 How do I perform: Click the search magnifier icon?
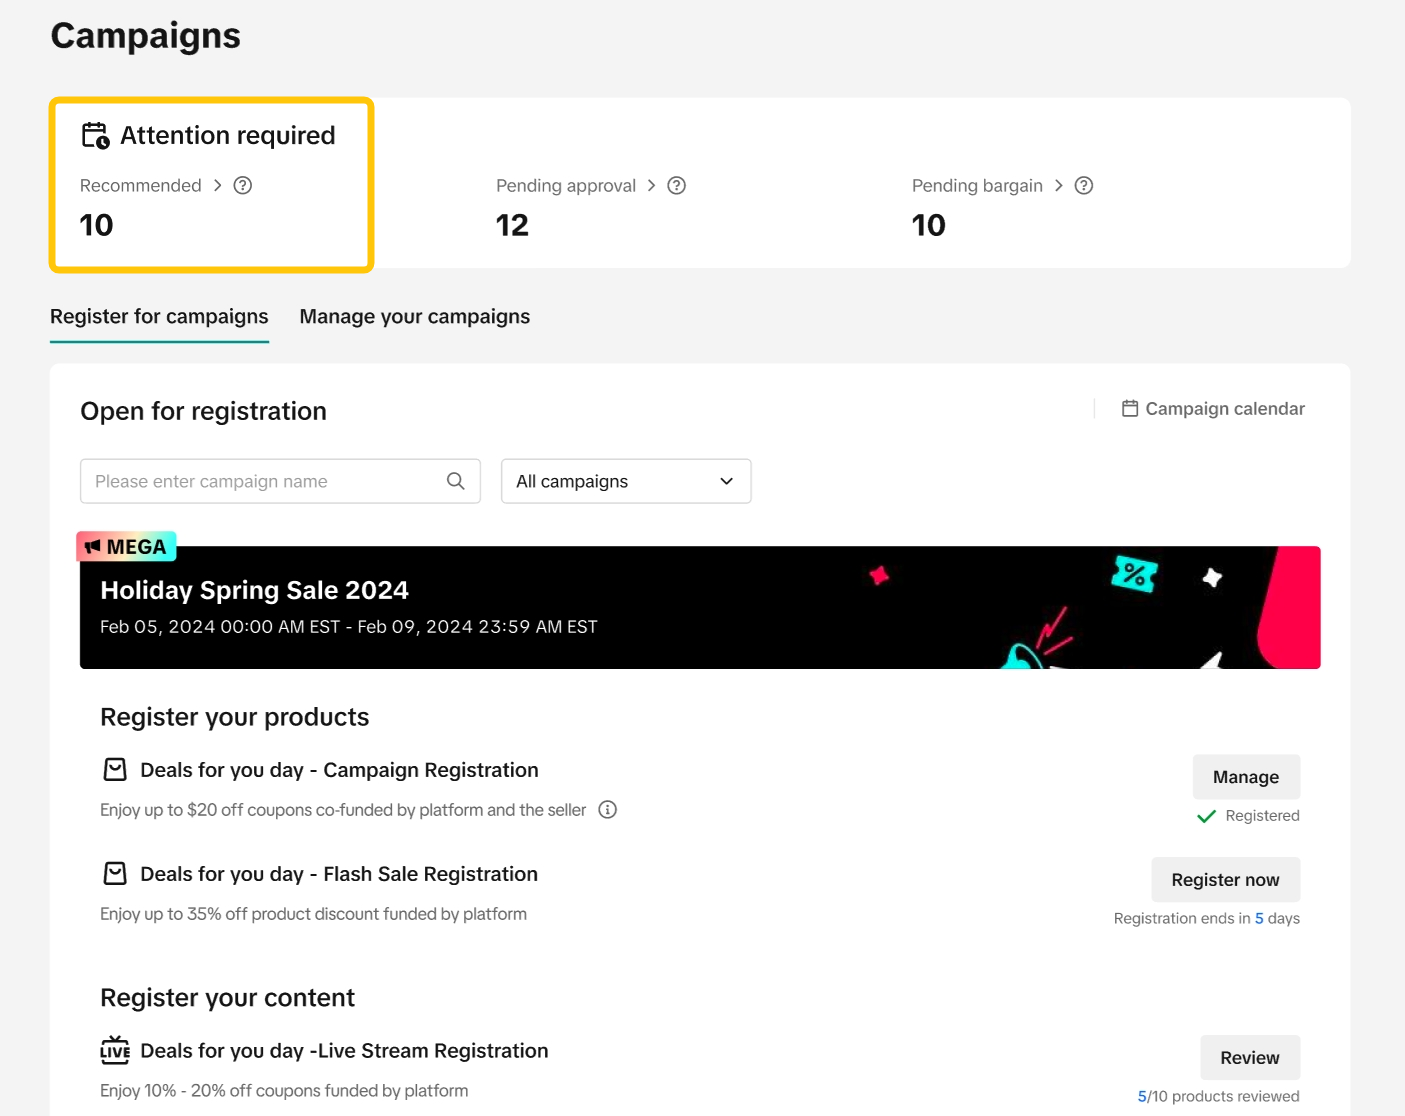(456, 481)
